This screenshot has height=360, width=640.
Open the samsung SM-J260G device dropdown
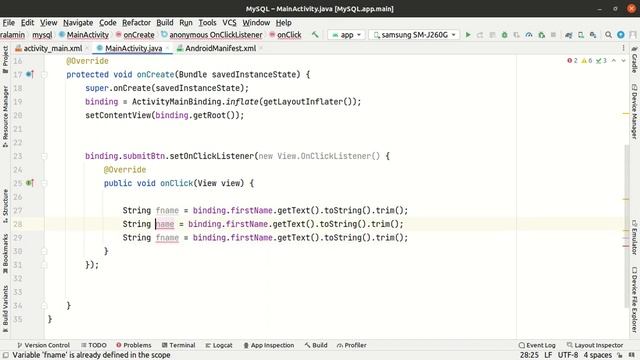(x=414, y=35)
